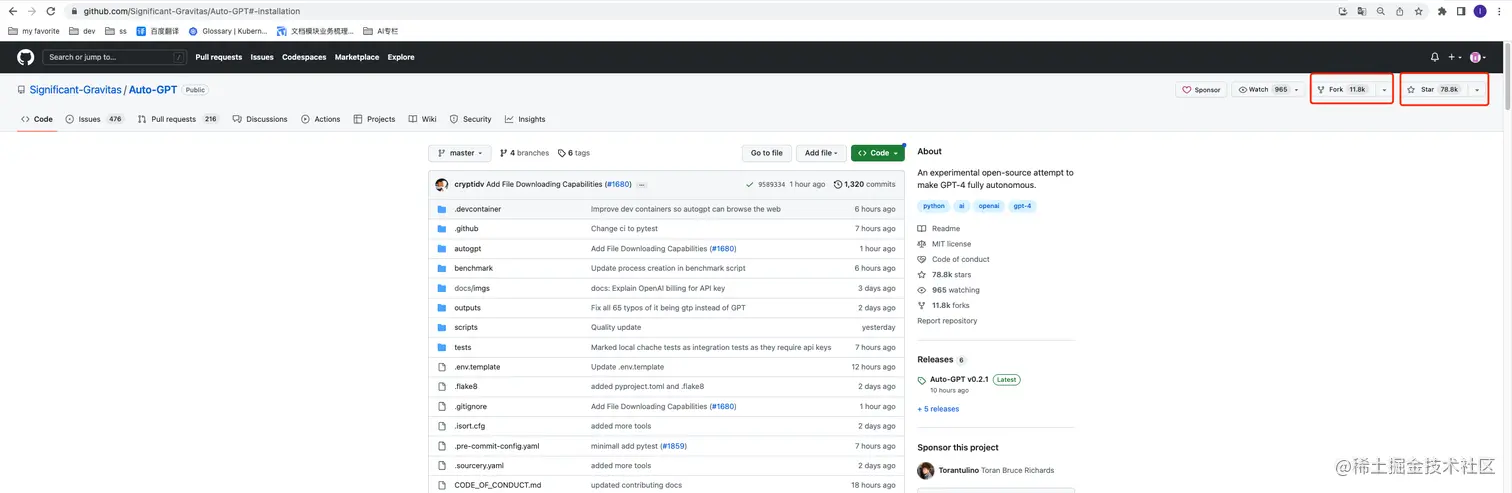Open Chrome three-dot menu
1512x493 pixels.
(1500, 11)
